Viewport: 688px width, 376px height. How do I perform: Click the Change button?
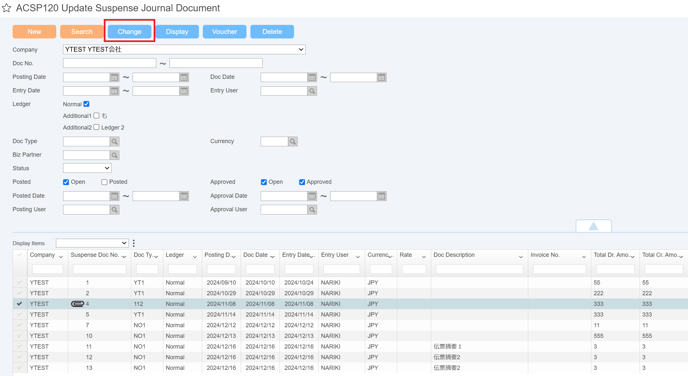click(x=129, y=32)
